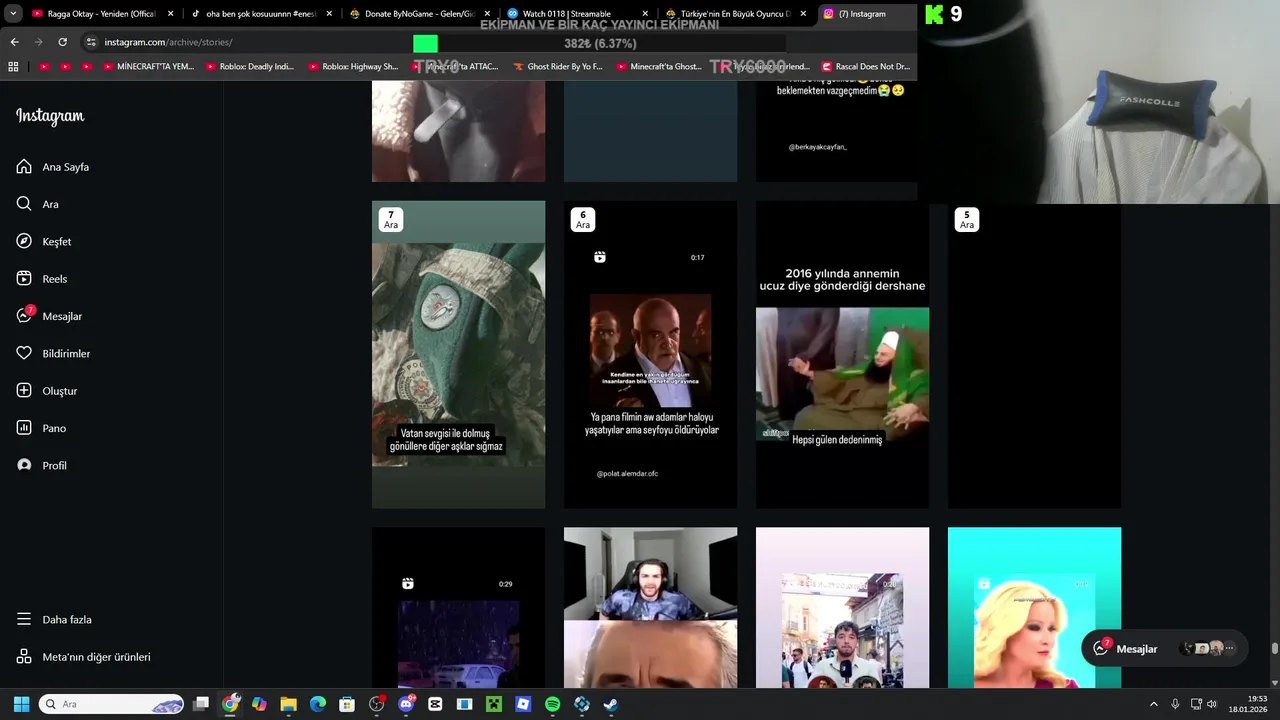Viewport: 1280px width, 720px height.
Task: Open the Reels icon in sidebar
Action: tap(24, 279)
